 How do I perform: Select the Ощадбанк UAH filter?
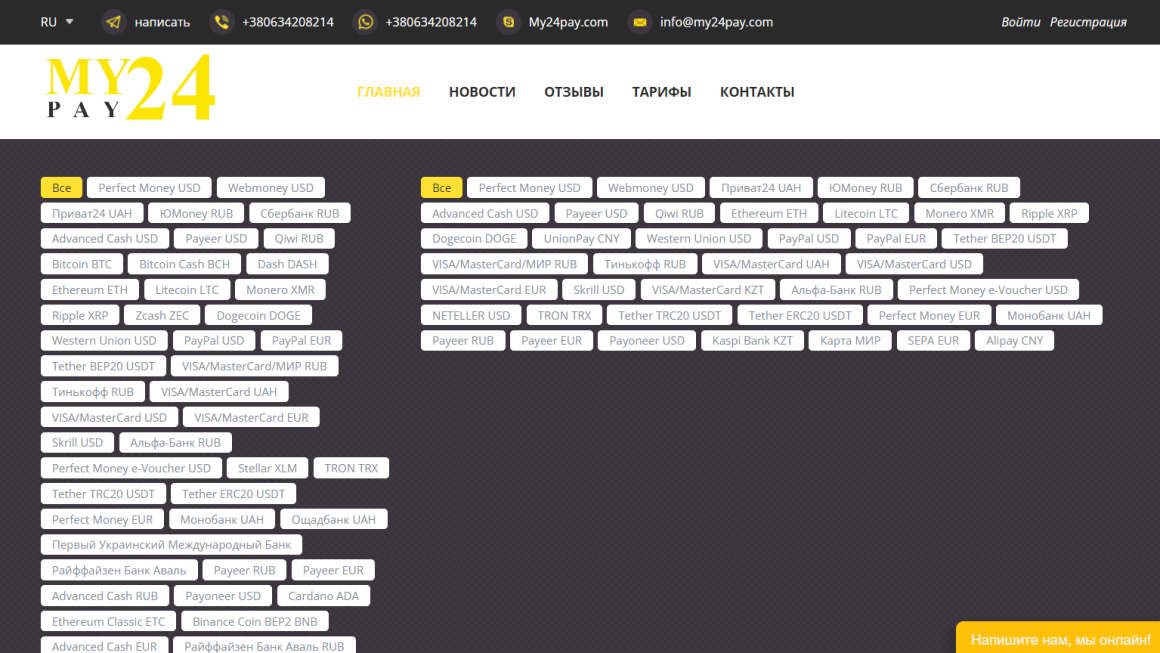(x=334, y=519)
